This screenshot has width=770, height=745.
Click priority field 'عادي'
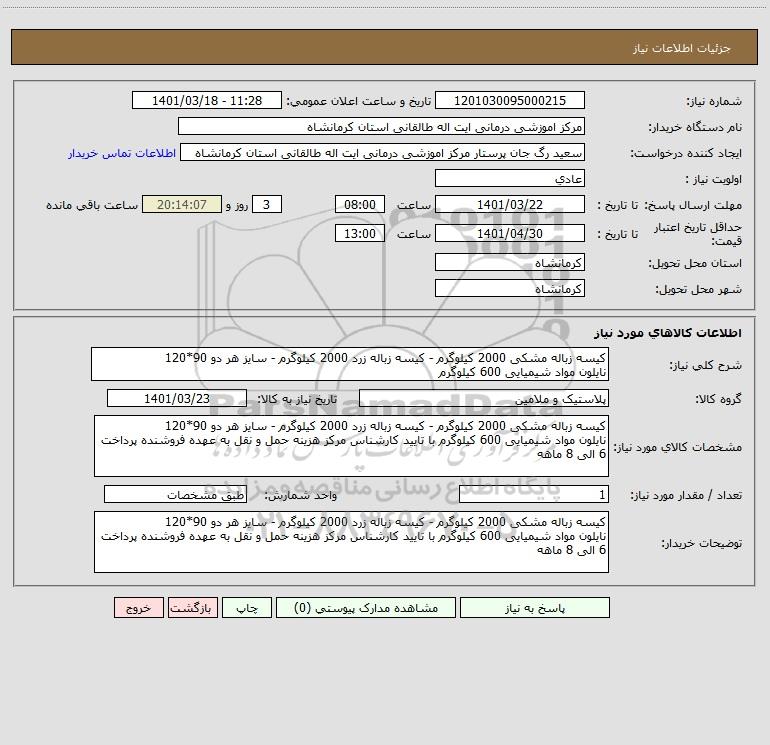510,179
